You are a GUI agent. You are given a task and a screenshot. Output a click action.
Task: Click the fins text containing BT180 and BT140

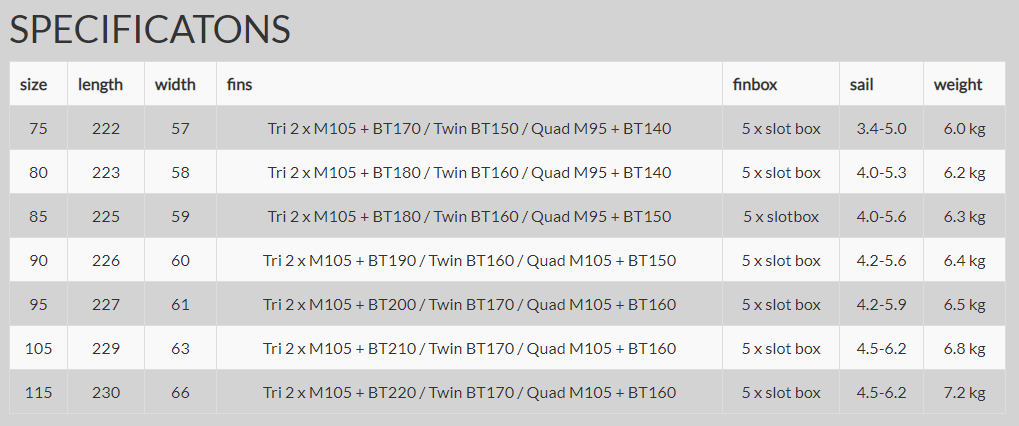(x=469, y=173)
